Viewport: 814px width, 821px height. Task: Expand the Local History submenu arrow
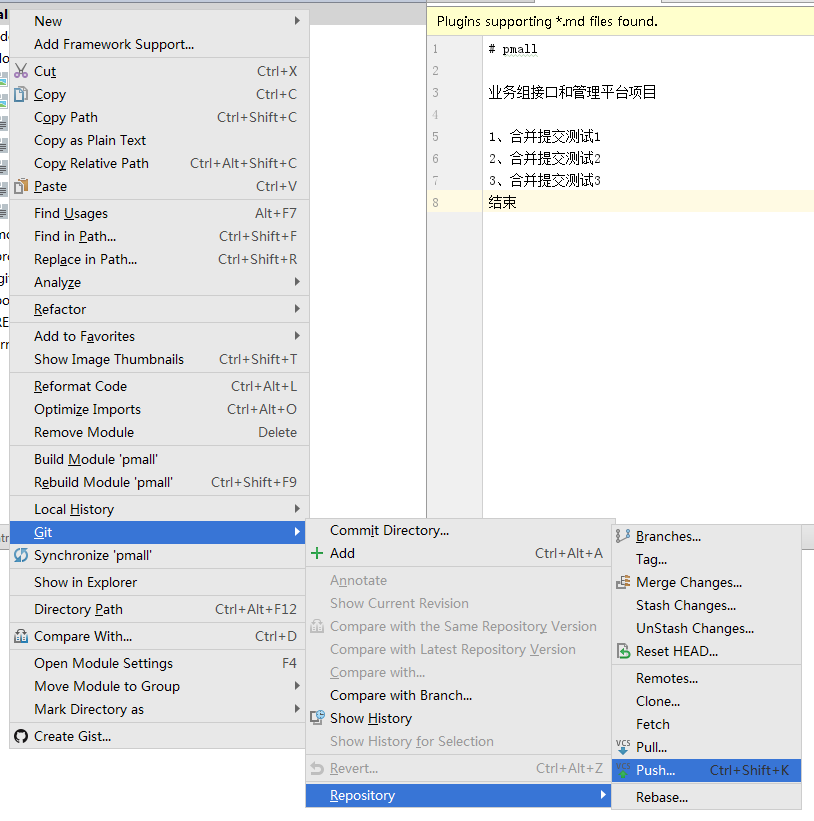(x=297, y=509)
